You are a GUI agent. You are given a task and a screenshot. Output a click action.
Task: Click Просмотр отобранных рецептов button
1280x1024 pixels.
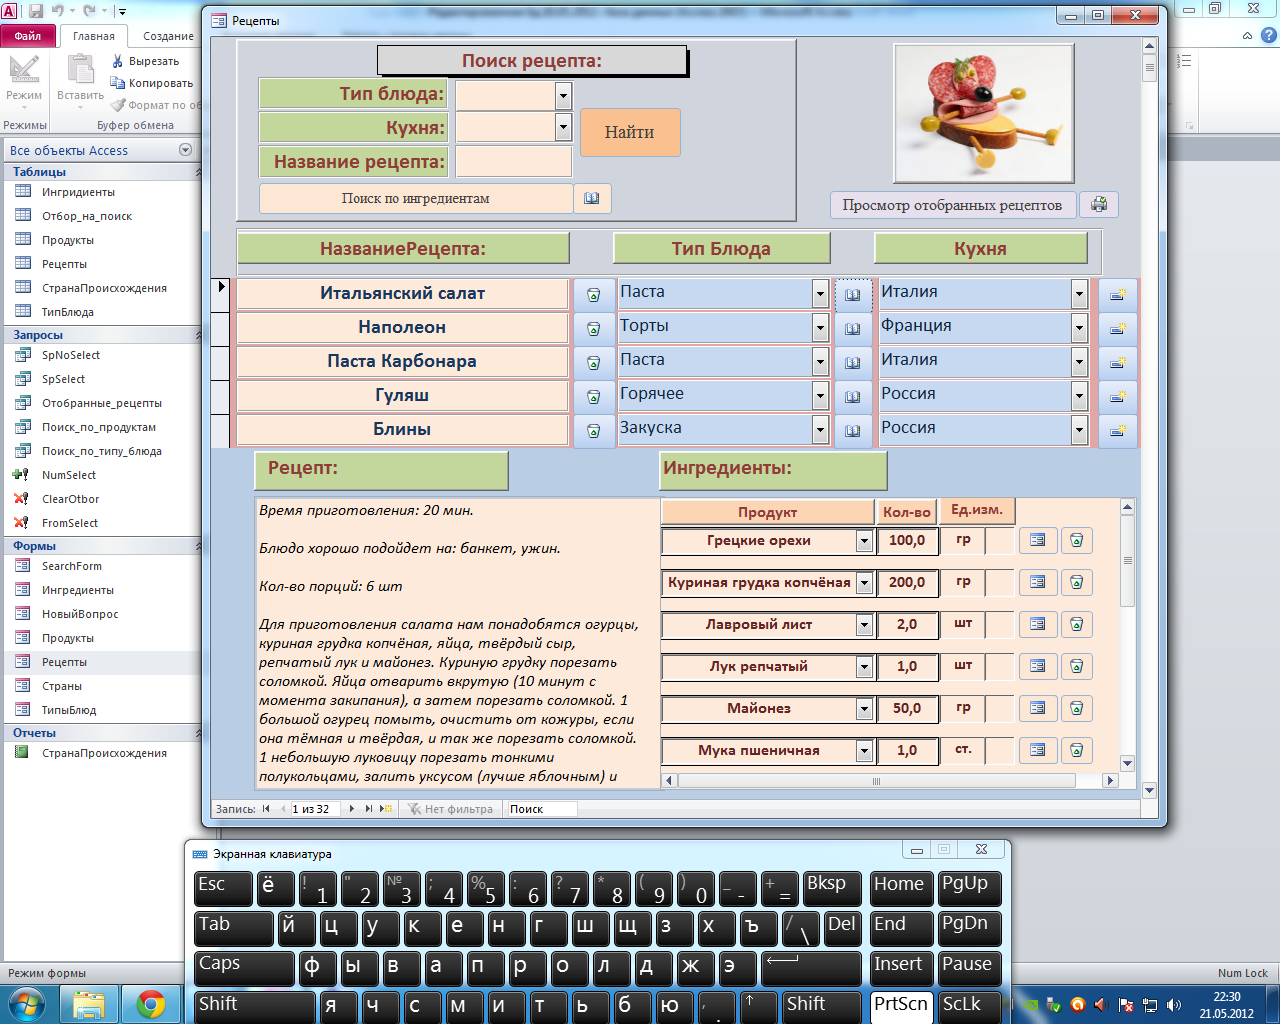[952, 205]
